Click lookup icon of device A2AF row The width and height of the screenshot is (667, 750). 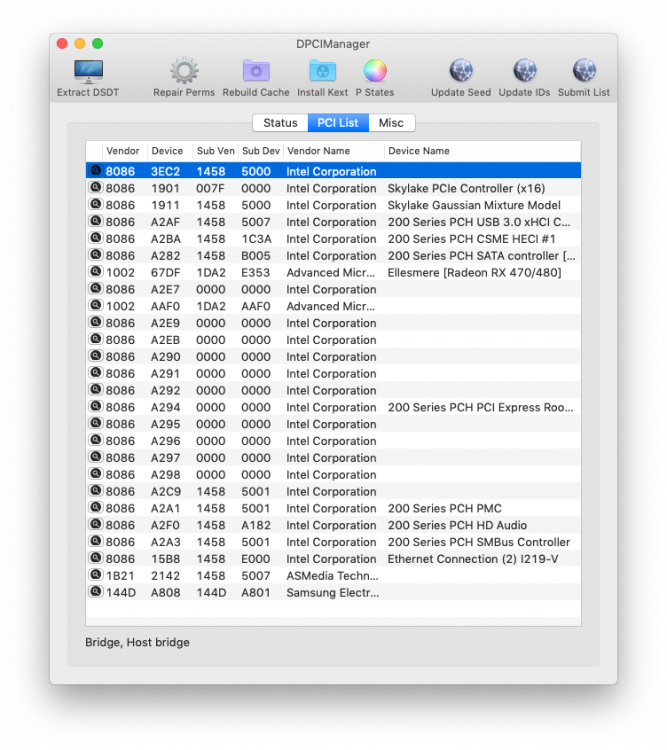coord(96,221)
